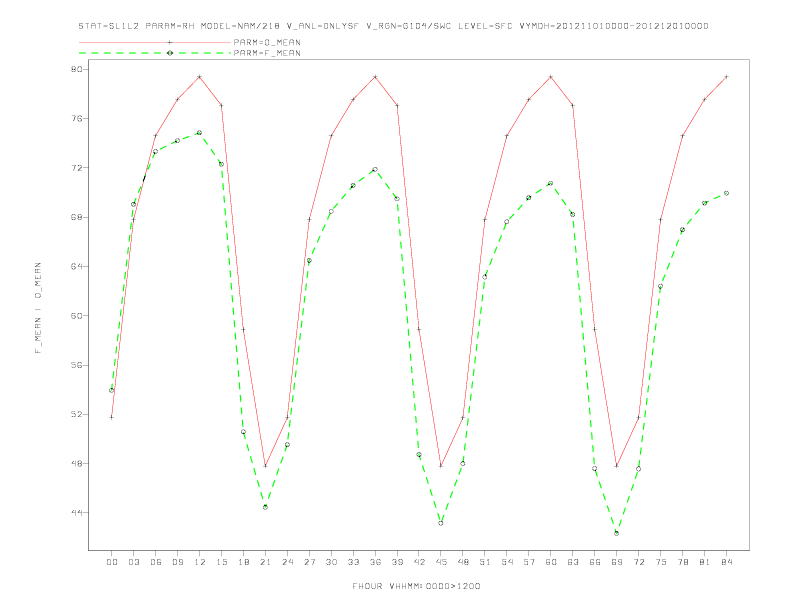This screenshot has height=612, width=792.
Task: Select the green F_MEAN circle at hour 00
Action: pos(112,390)
